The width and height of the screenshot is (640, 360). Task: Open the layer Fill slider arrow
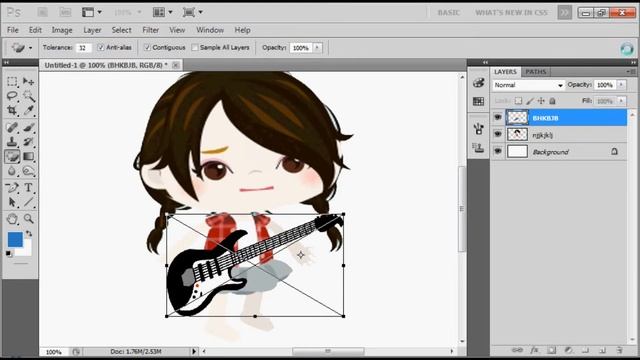coord(621,101)
